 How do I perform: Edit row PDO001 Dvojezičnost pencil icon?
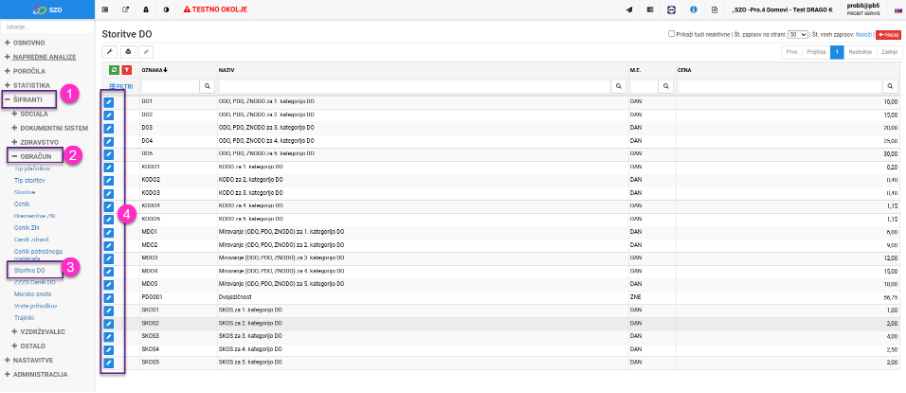109,298
